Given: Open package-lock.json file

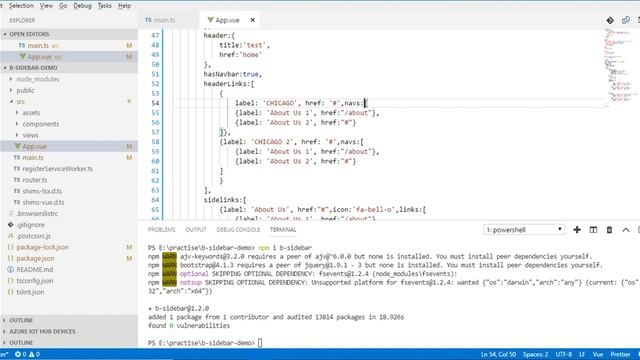Looking at the screenshot, I should (42, 247).
